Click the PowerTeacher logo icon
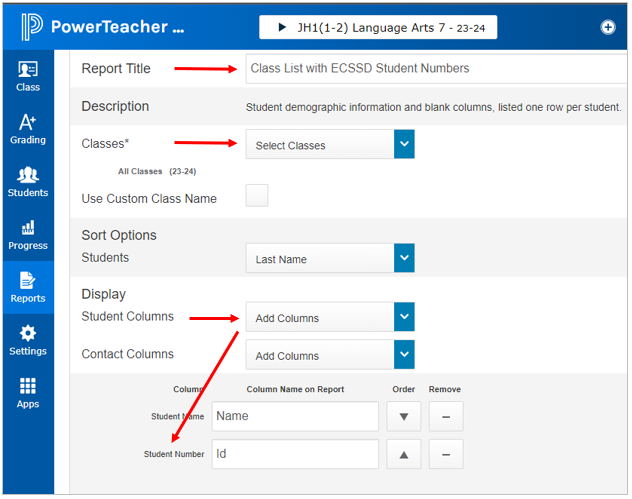The width and height of the screenshot is (632, 499). coord(32,27)
